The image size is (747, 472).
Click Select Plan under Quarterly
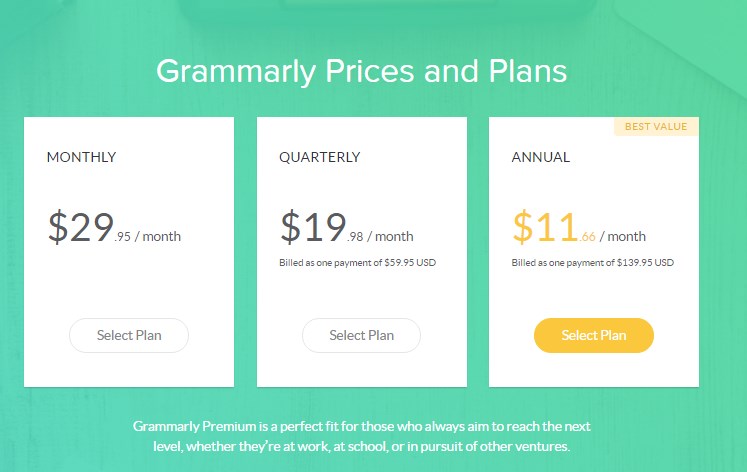[361, 335]
